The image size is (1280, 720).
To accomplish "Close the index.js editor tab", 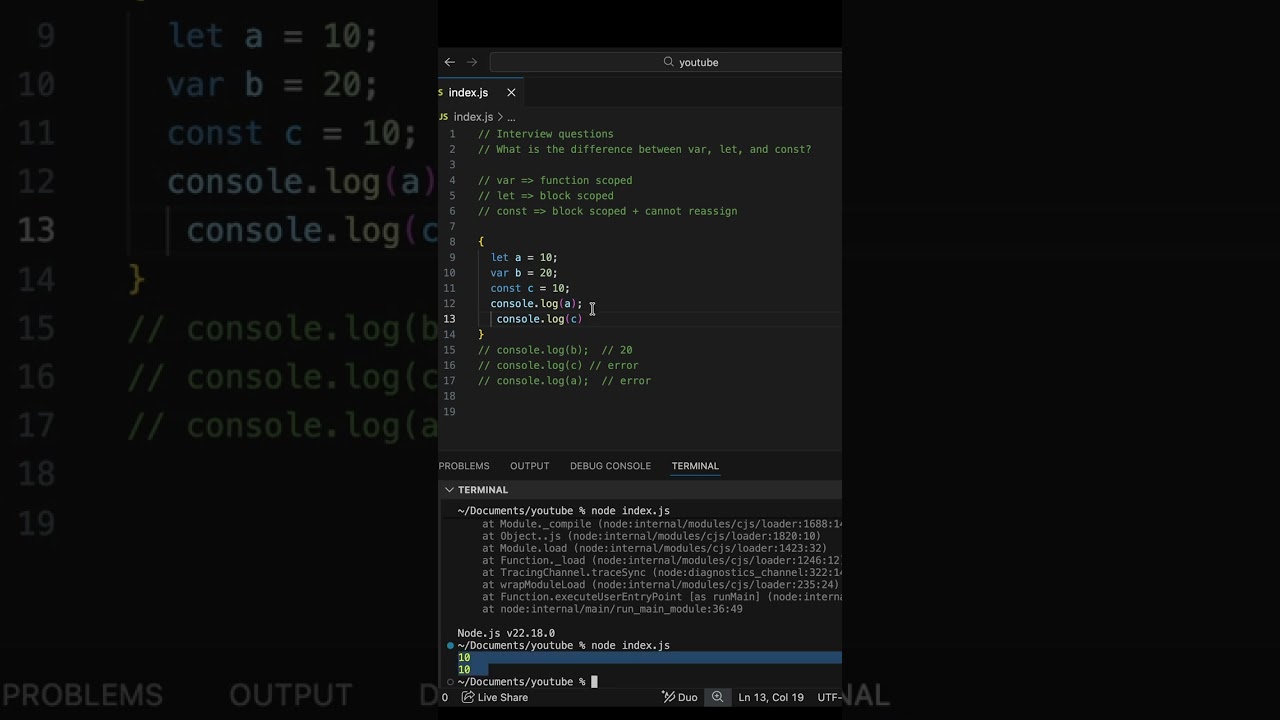I will tap(511, 92).
